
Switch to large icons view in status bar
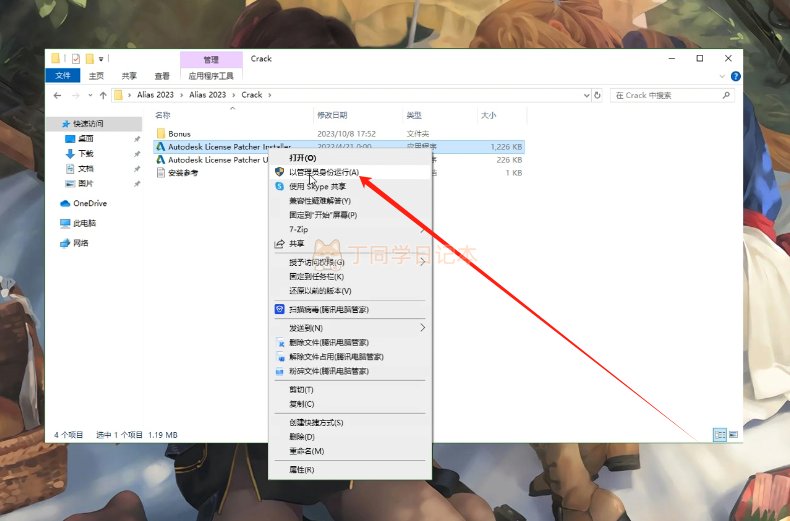(734, 435)
